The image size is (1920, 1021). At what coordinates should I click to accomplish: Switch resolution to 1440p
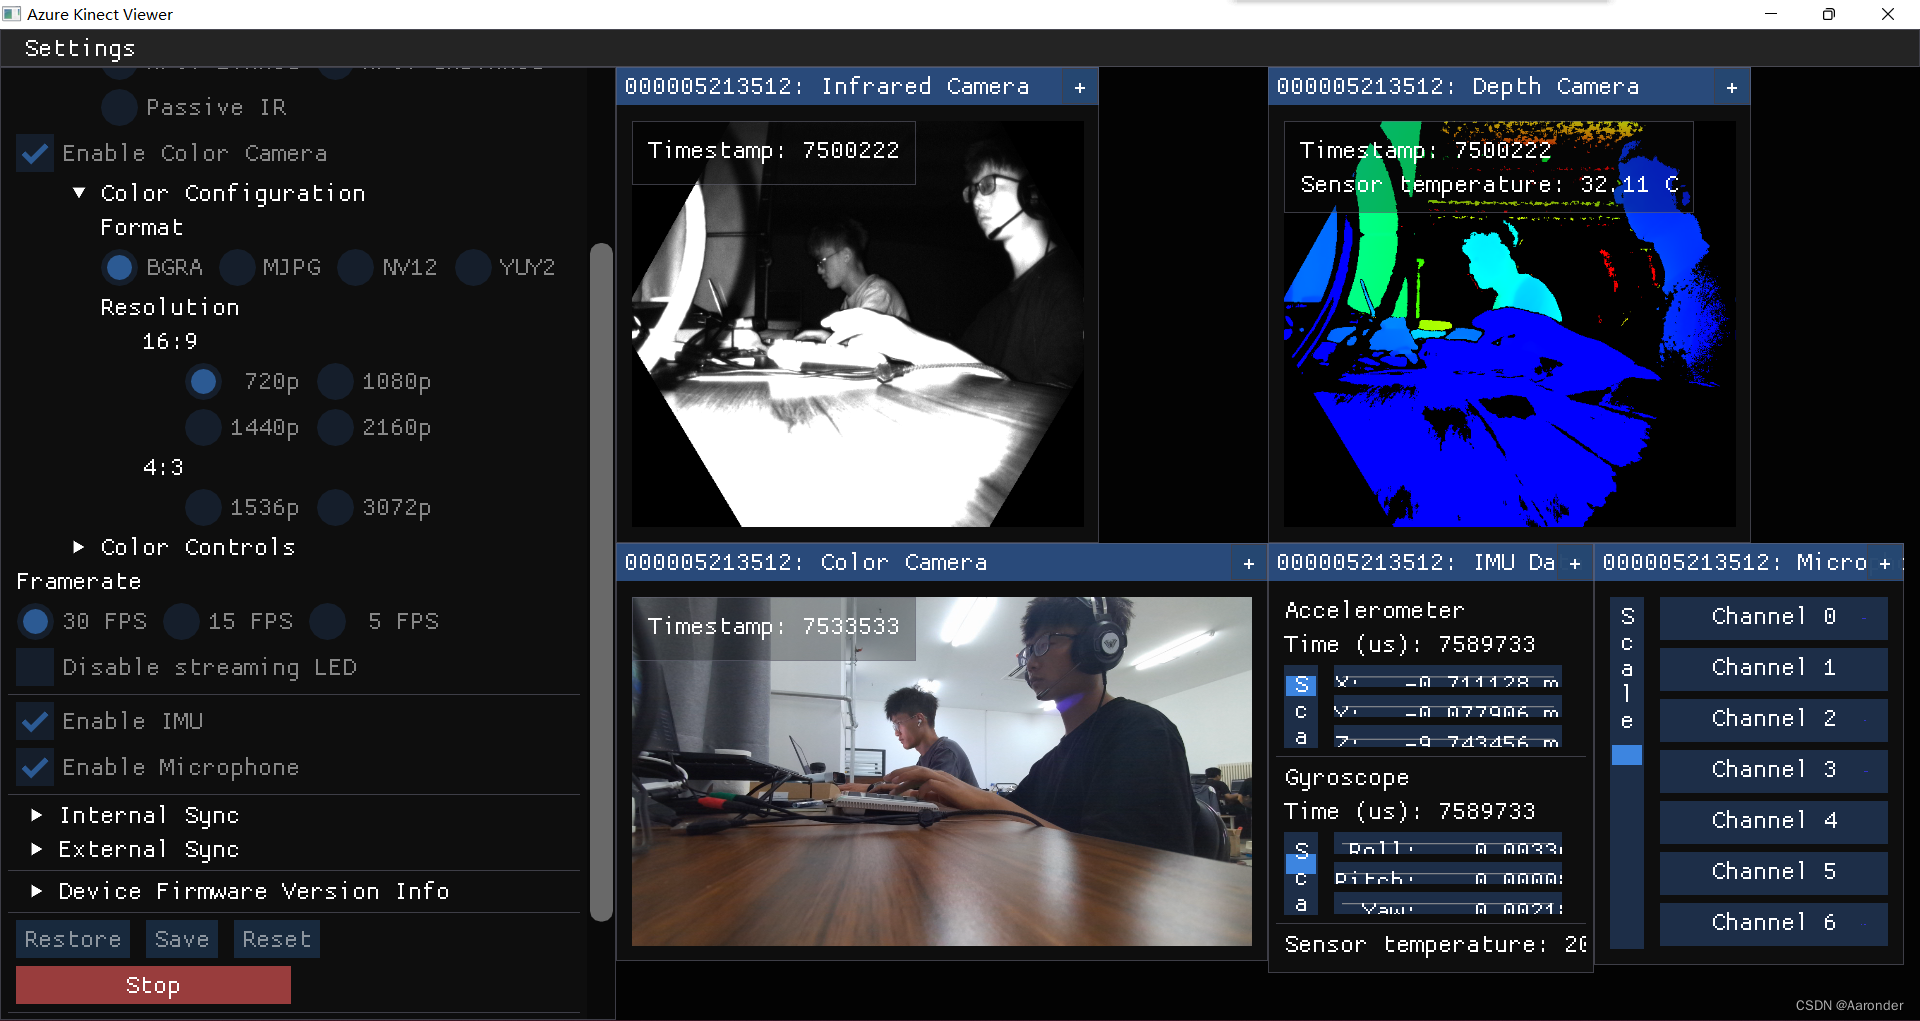(203, 428)
